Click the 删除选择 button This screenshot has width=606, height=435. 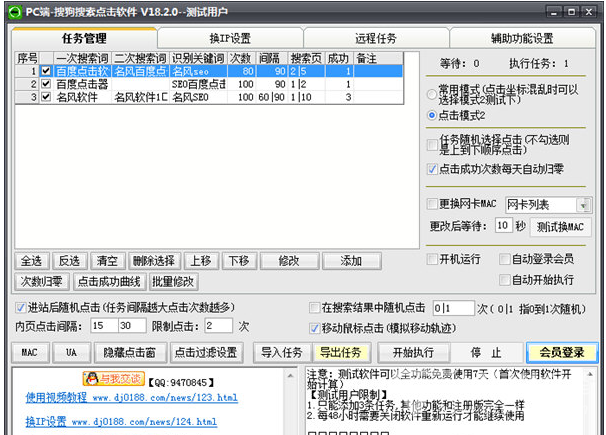pos(154,261)
